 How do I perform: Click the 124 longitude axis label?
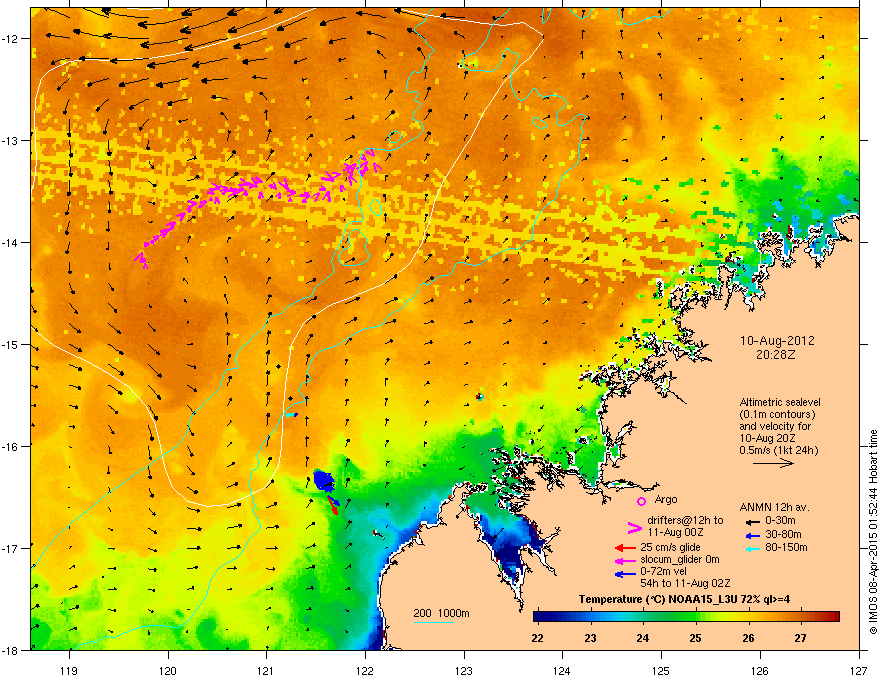[x=562, y=671]
